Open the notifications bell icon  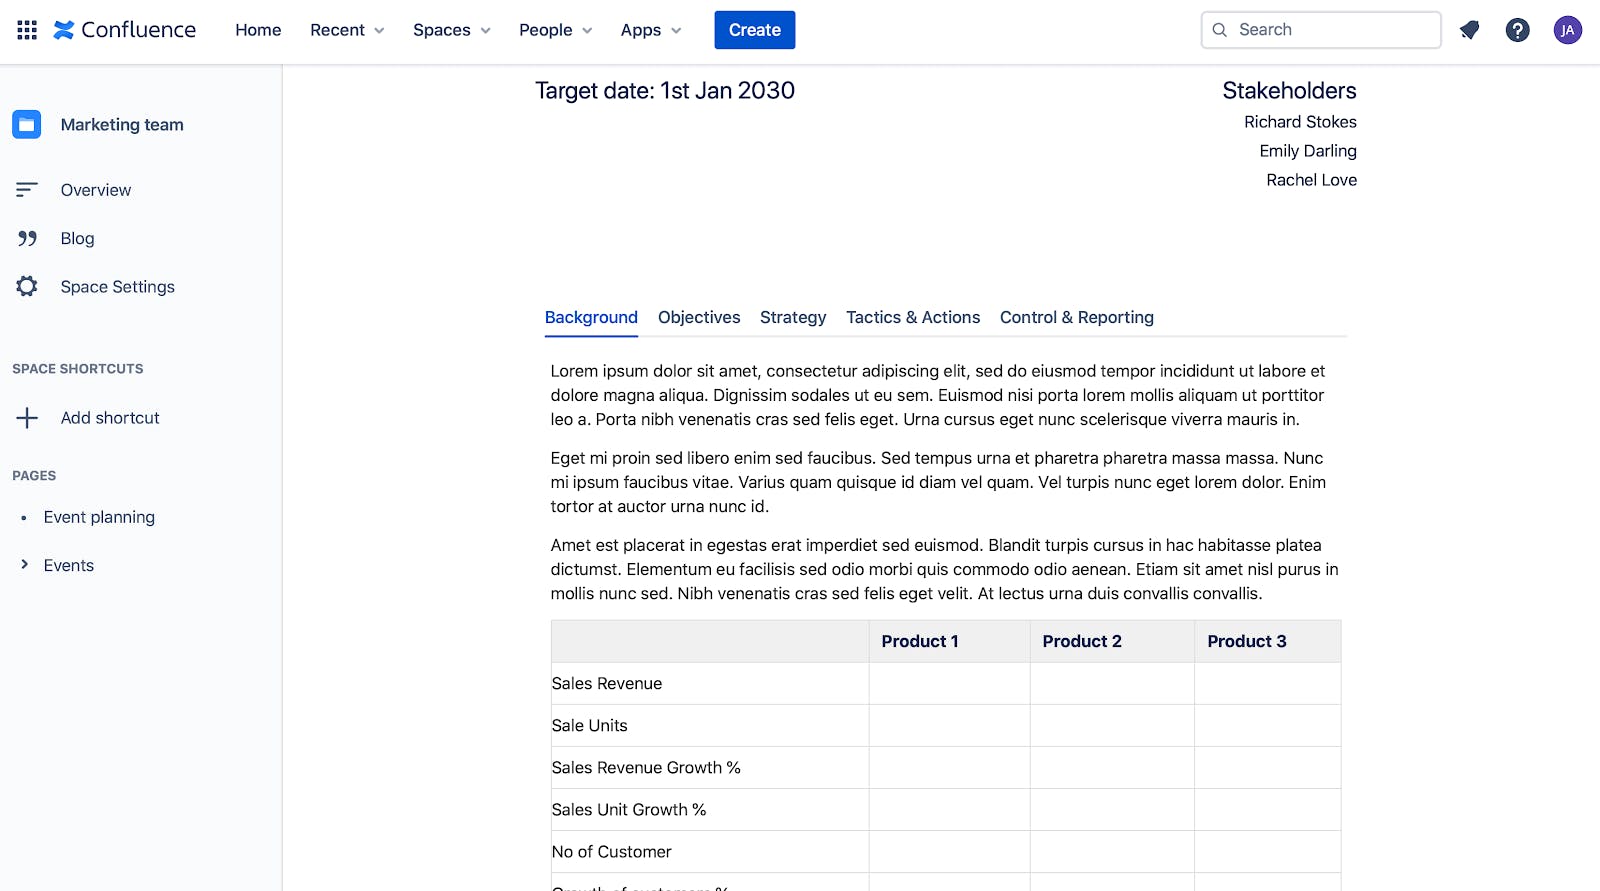coord(1469,30)
